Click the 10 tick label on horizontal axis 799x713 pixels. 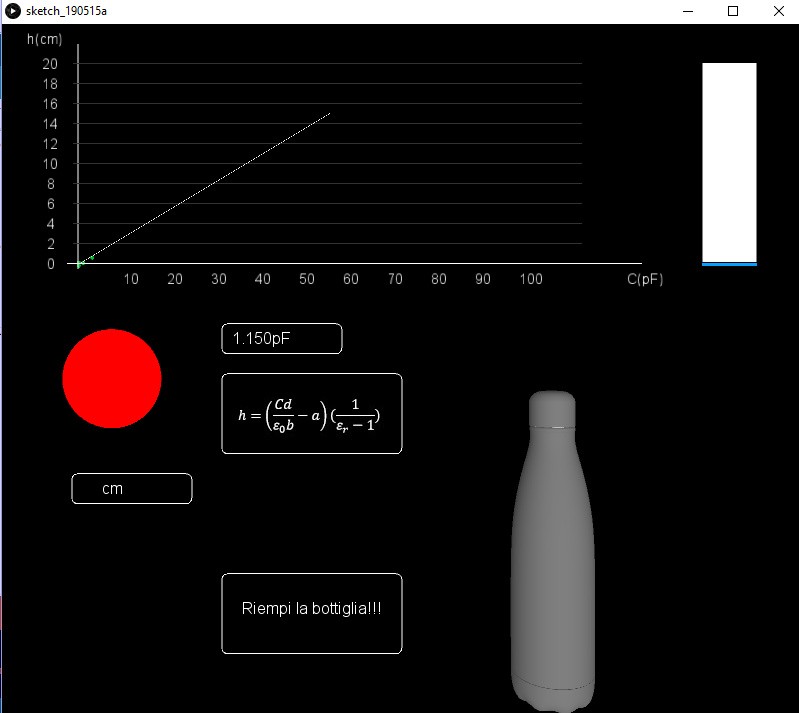point(131,279)
